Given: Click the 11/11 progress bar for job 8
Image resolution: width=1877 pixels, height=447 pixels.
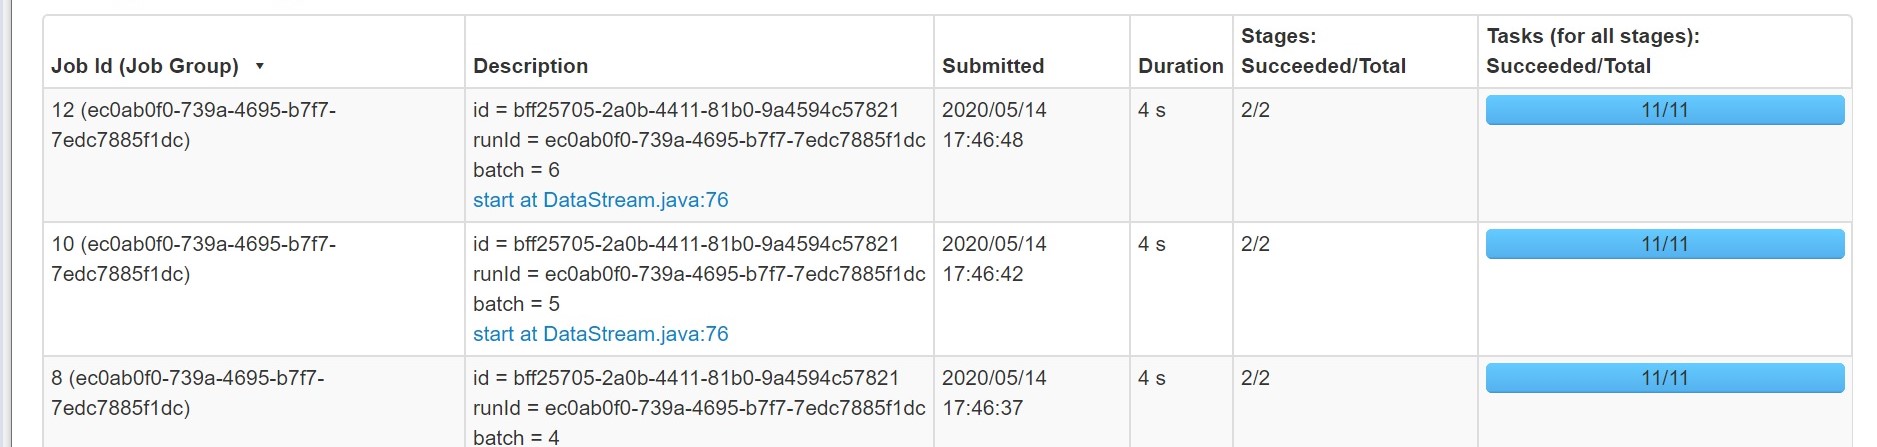Looking at the screenshot, I should (x=1664, y=378).
